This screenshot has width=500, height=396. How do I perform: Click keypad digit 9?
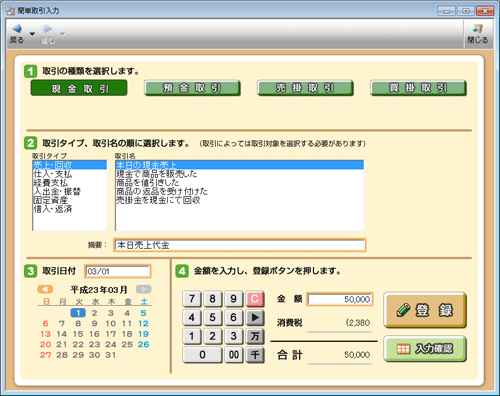tap(233, 299)
